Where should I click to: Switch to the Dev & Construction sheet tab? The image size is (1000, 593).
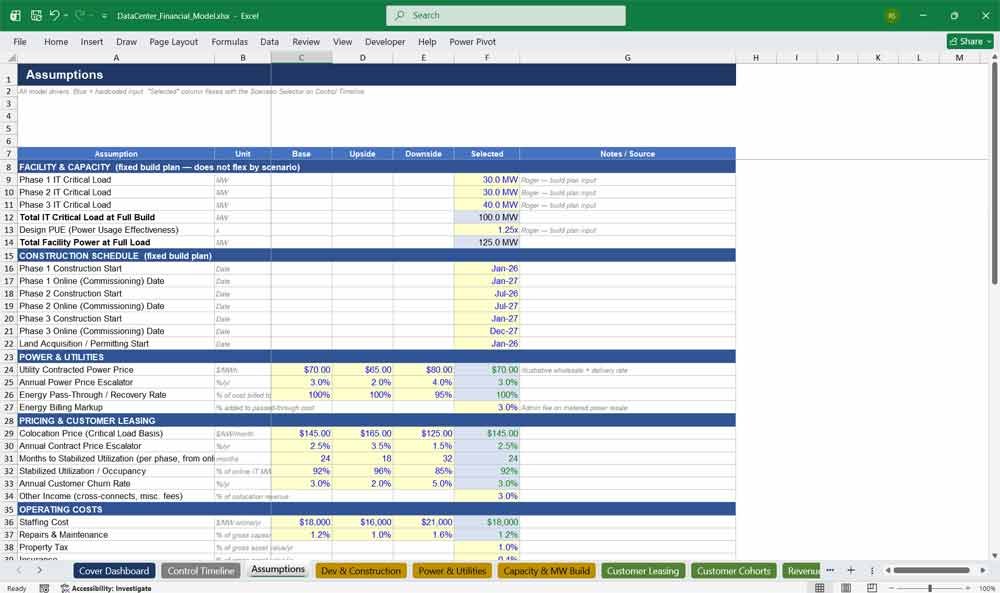tap(361, 571)
